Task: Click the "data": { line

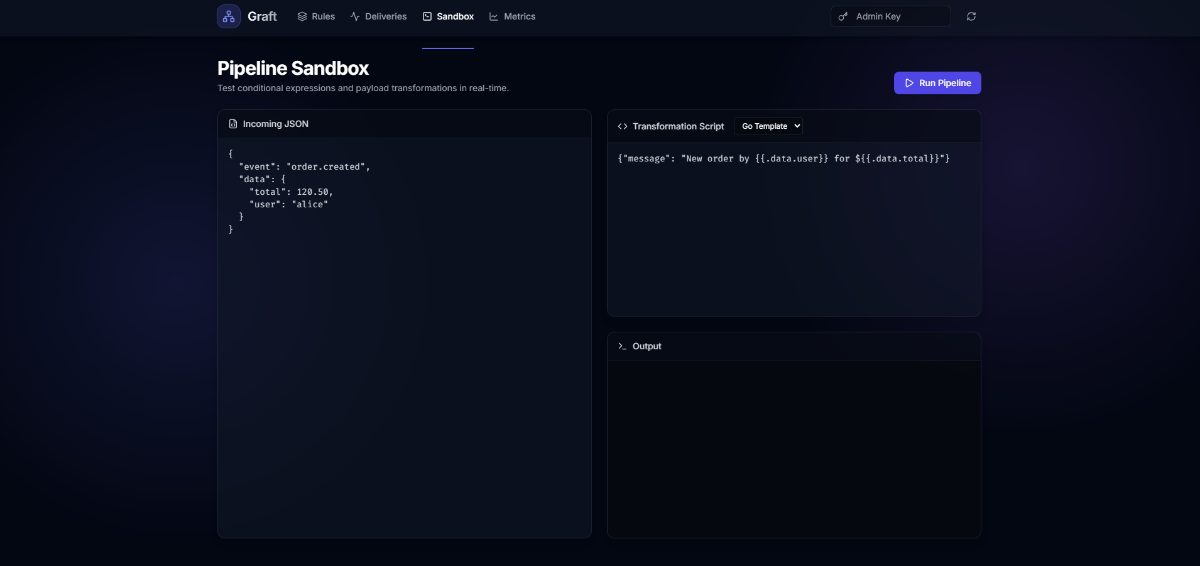Action: [262, 179]
